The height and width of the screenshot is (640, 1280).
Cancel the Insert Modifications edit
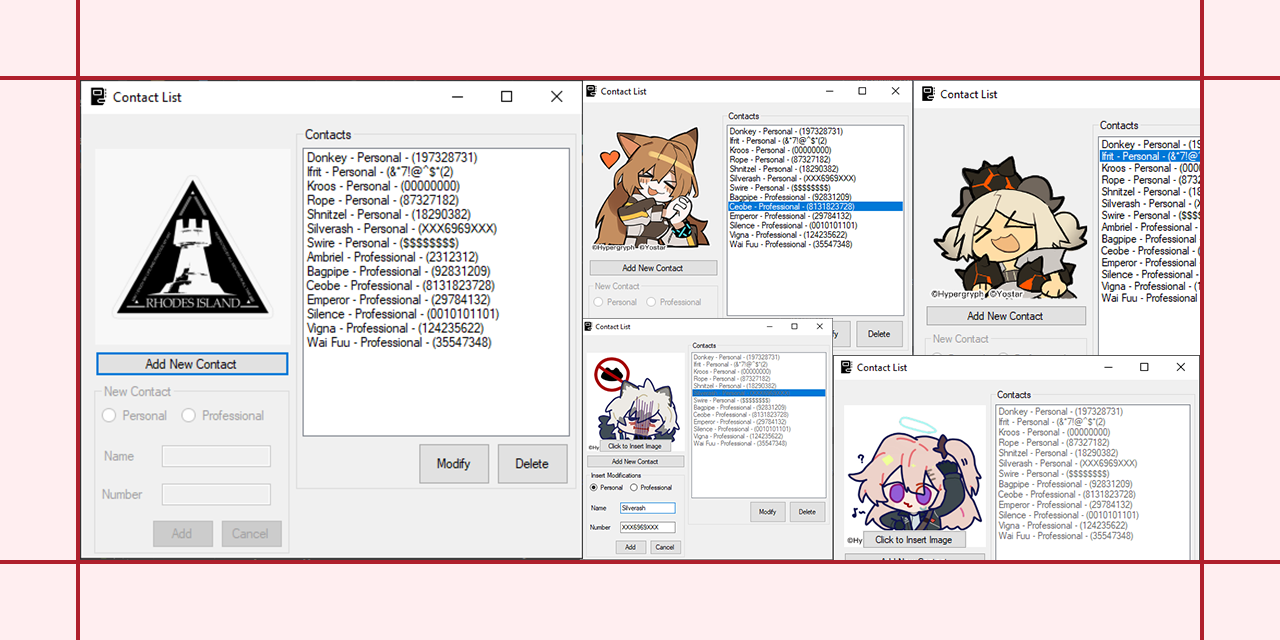pos(664,547)
